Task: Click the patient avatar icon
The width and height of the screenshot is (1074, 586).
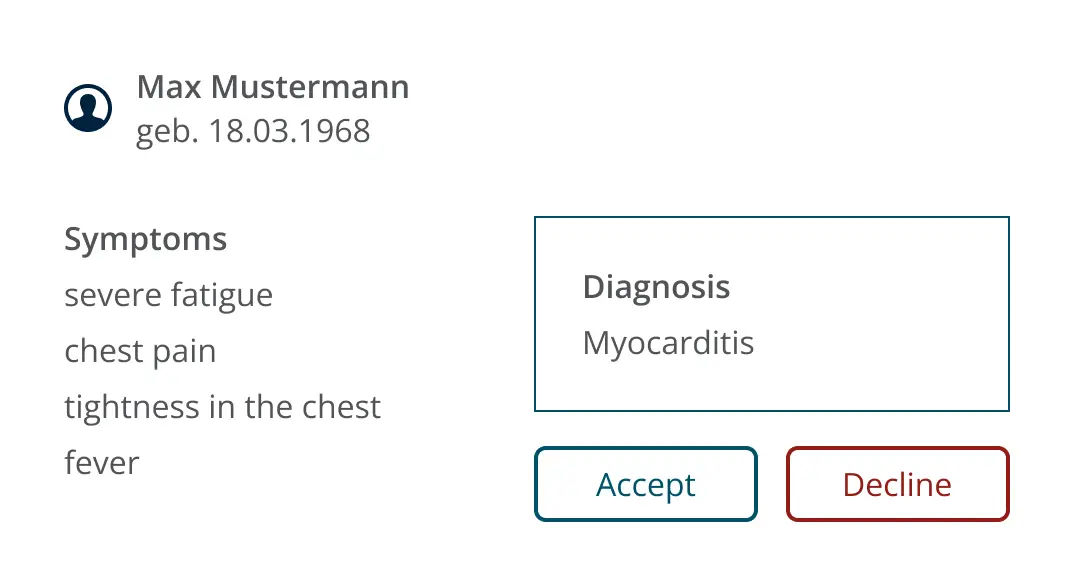Action: pyautogui.click(x=88, y=108)
